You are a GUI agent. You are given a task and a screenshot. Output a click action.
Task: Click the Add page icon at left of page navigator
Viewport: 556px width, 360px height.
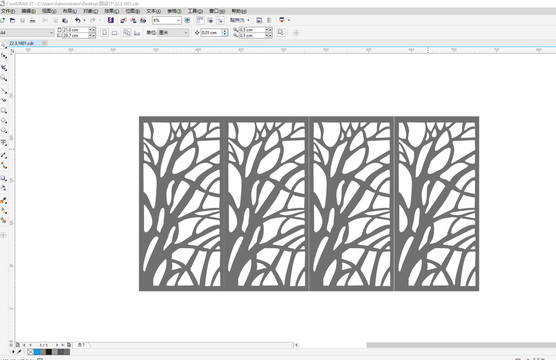(17, 345)
